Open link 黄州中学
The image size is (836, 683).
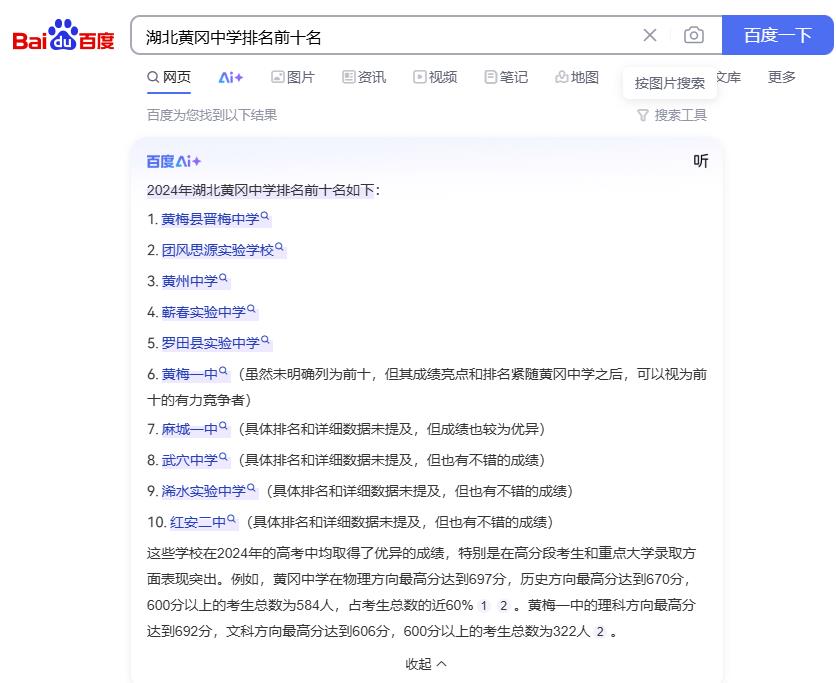click(x=195, y=281)
